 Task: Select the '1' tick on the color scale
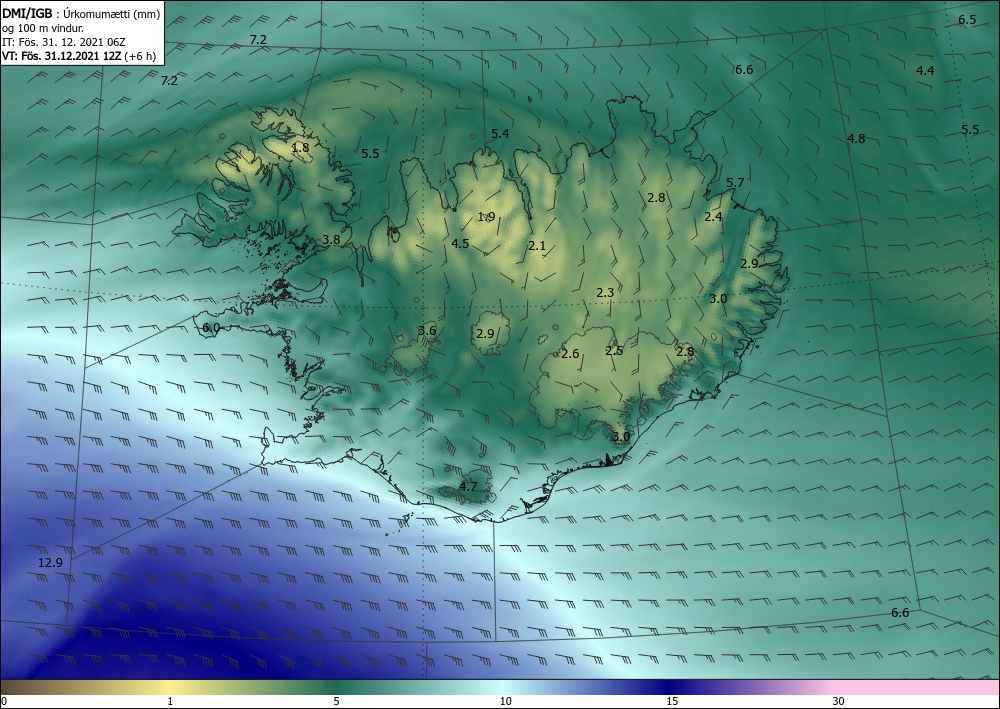tap(170, 701)
